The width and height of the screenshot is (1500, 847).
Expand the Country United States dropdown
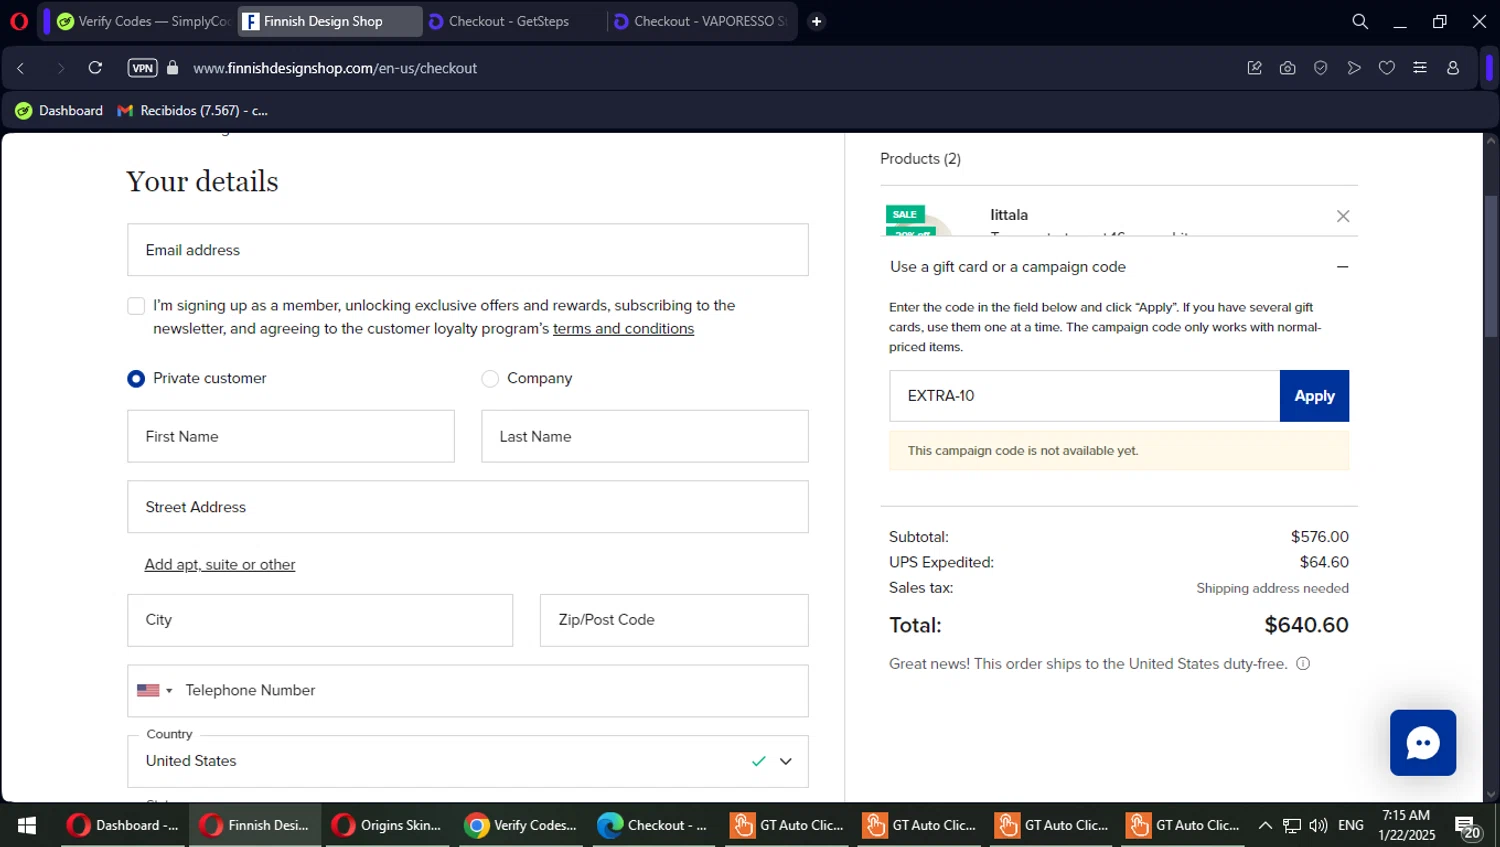coord(468,761)
